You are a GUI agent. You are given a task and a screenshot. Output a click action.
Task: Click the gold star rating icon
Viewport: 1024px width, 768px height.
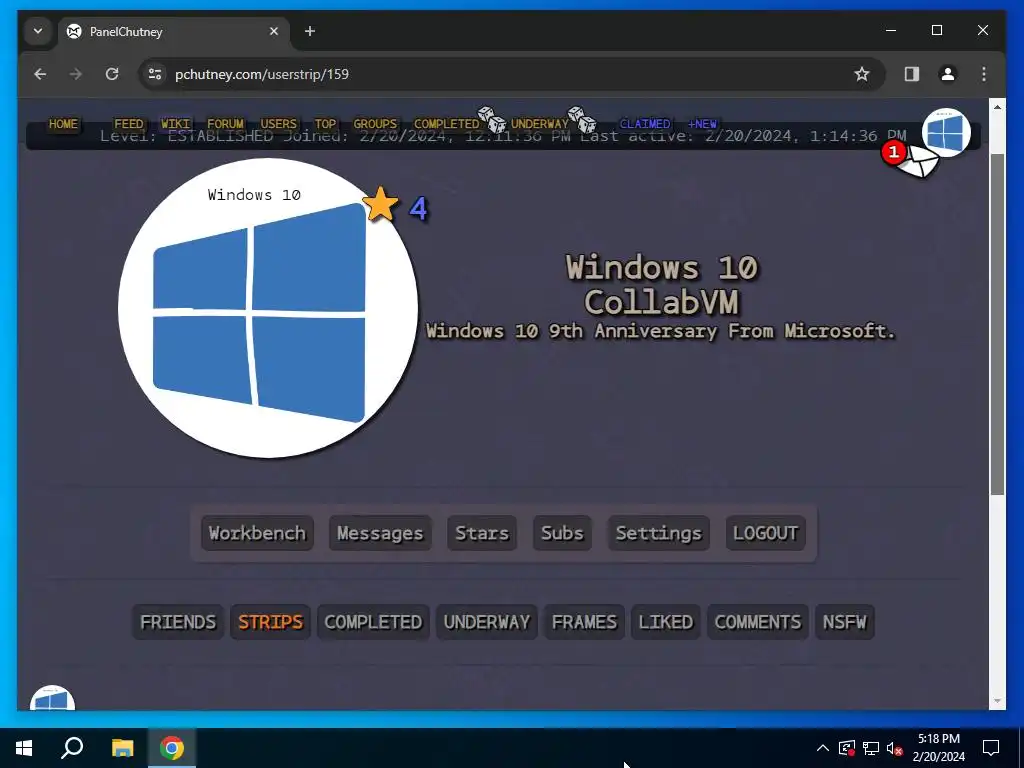pos(381,204)
